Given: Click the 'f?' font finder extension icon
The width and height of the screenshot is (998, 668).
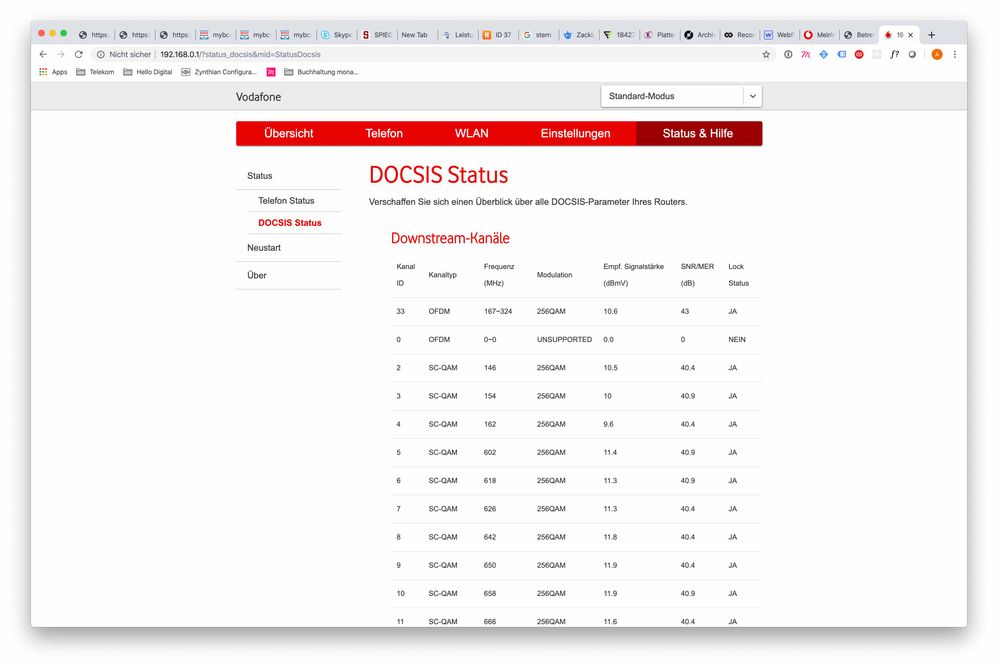Looking at the screenshot, I should click(x=894, y=55).
